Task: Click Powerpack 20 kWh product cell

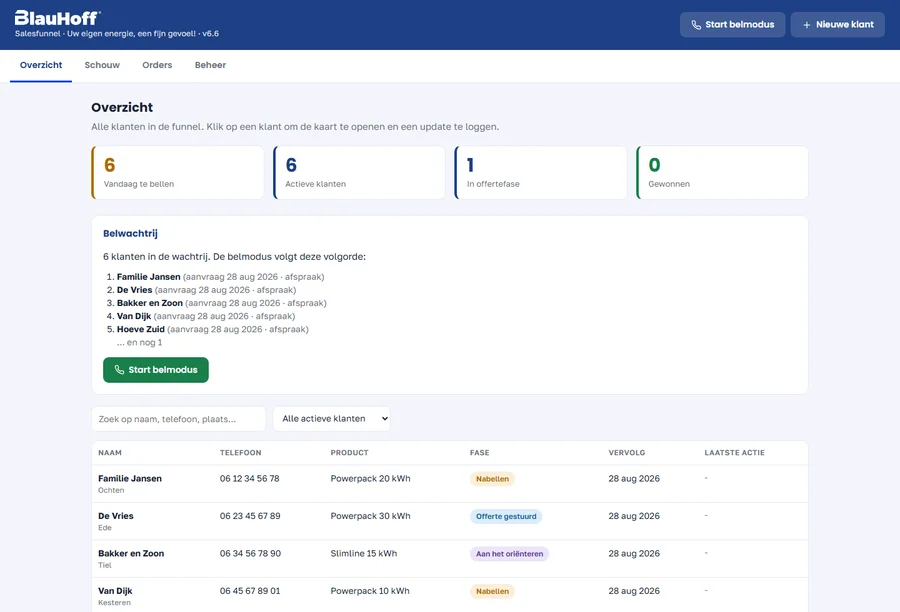Action: click(x=370, y=479)
